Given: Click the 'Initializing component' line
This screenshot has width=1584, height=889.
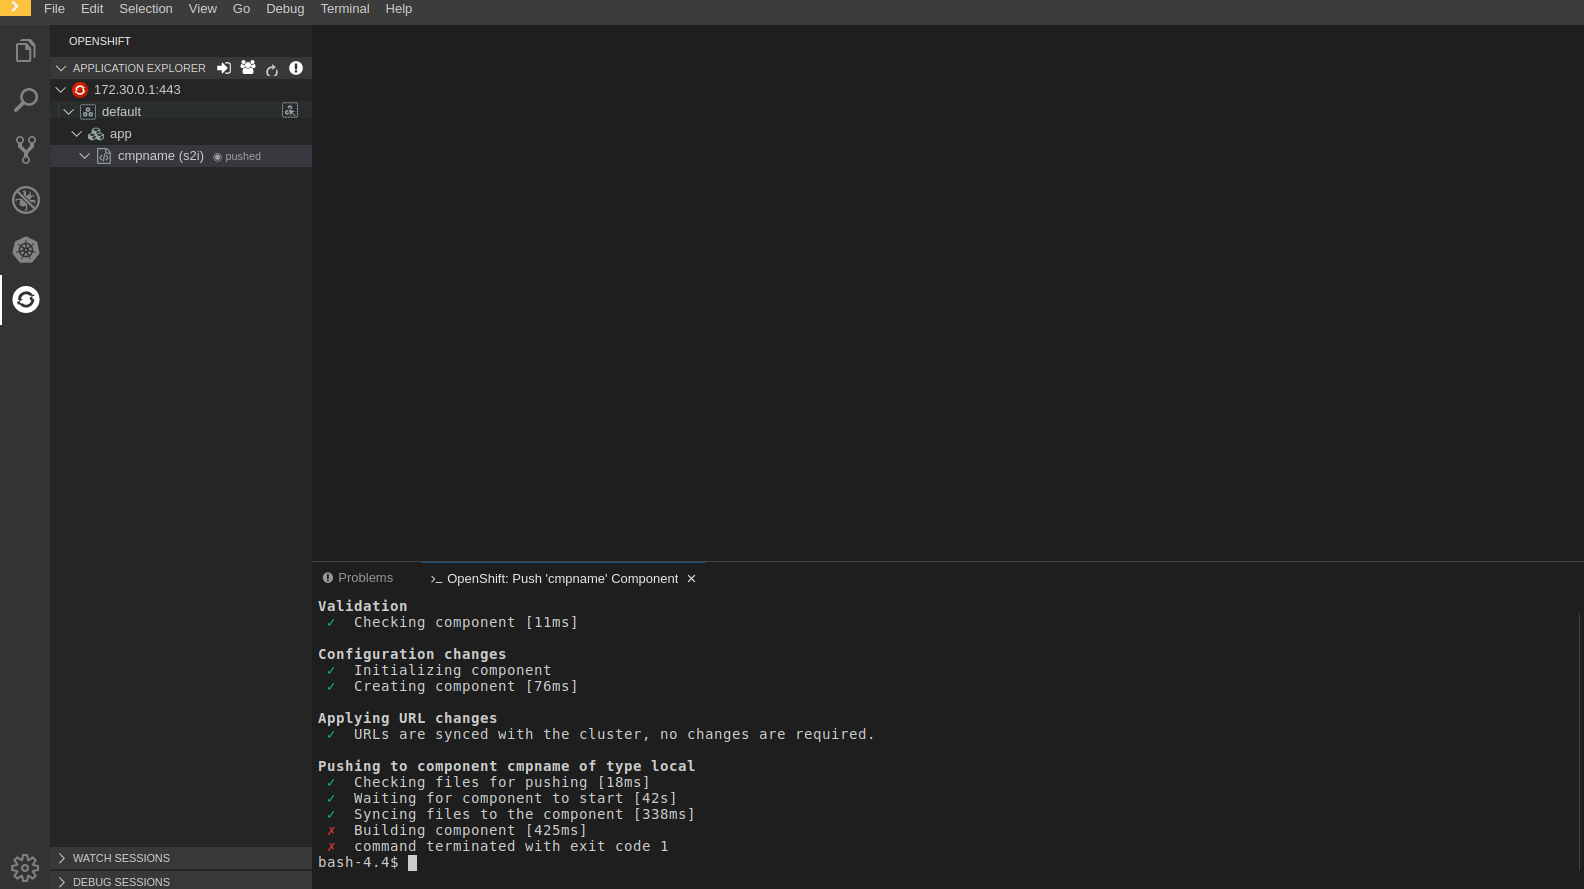Looking at the screenshot, I should pos(452,670).
